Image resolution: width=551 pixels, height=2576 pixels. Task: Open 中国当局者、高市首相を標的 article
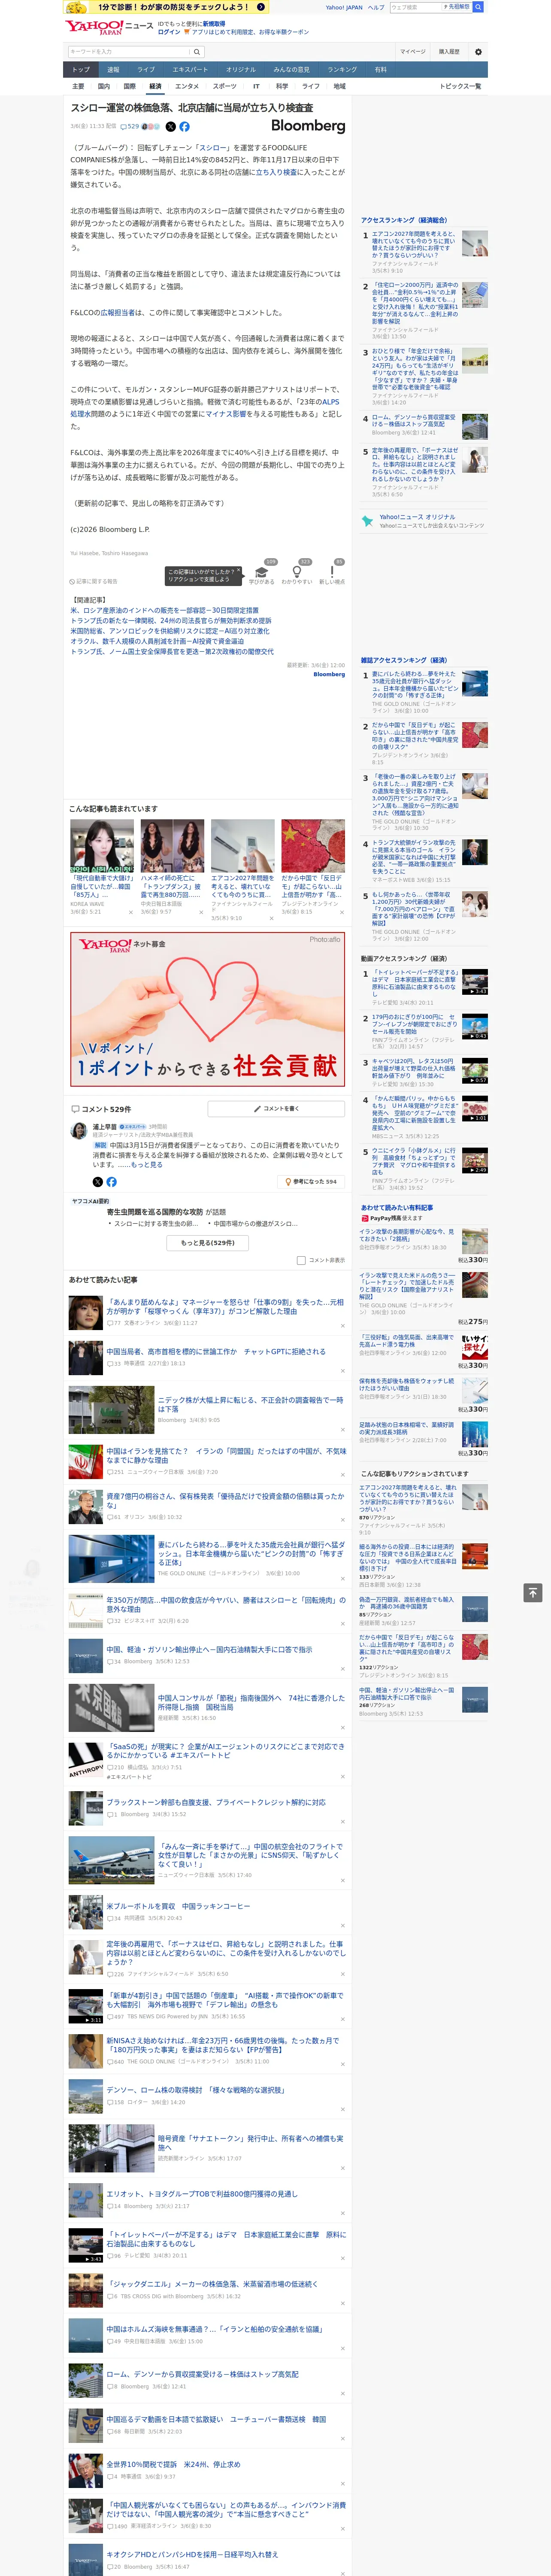(x=216, y=1351)
